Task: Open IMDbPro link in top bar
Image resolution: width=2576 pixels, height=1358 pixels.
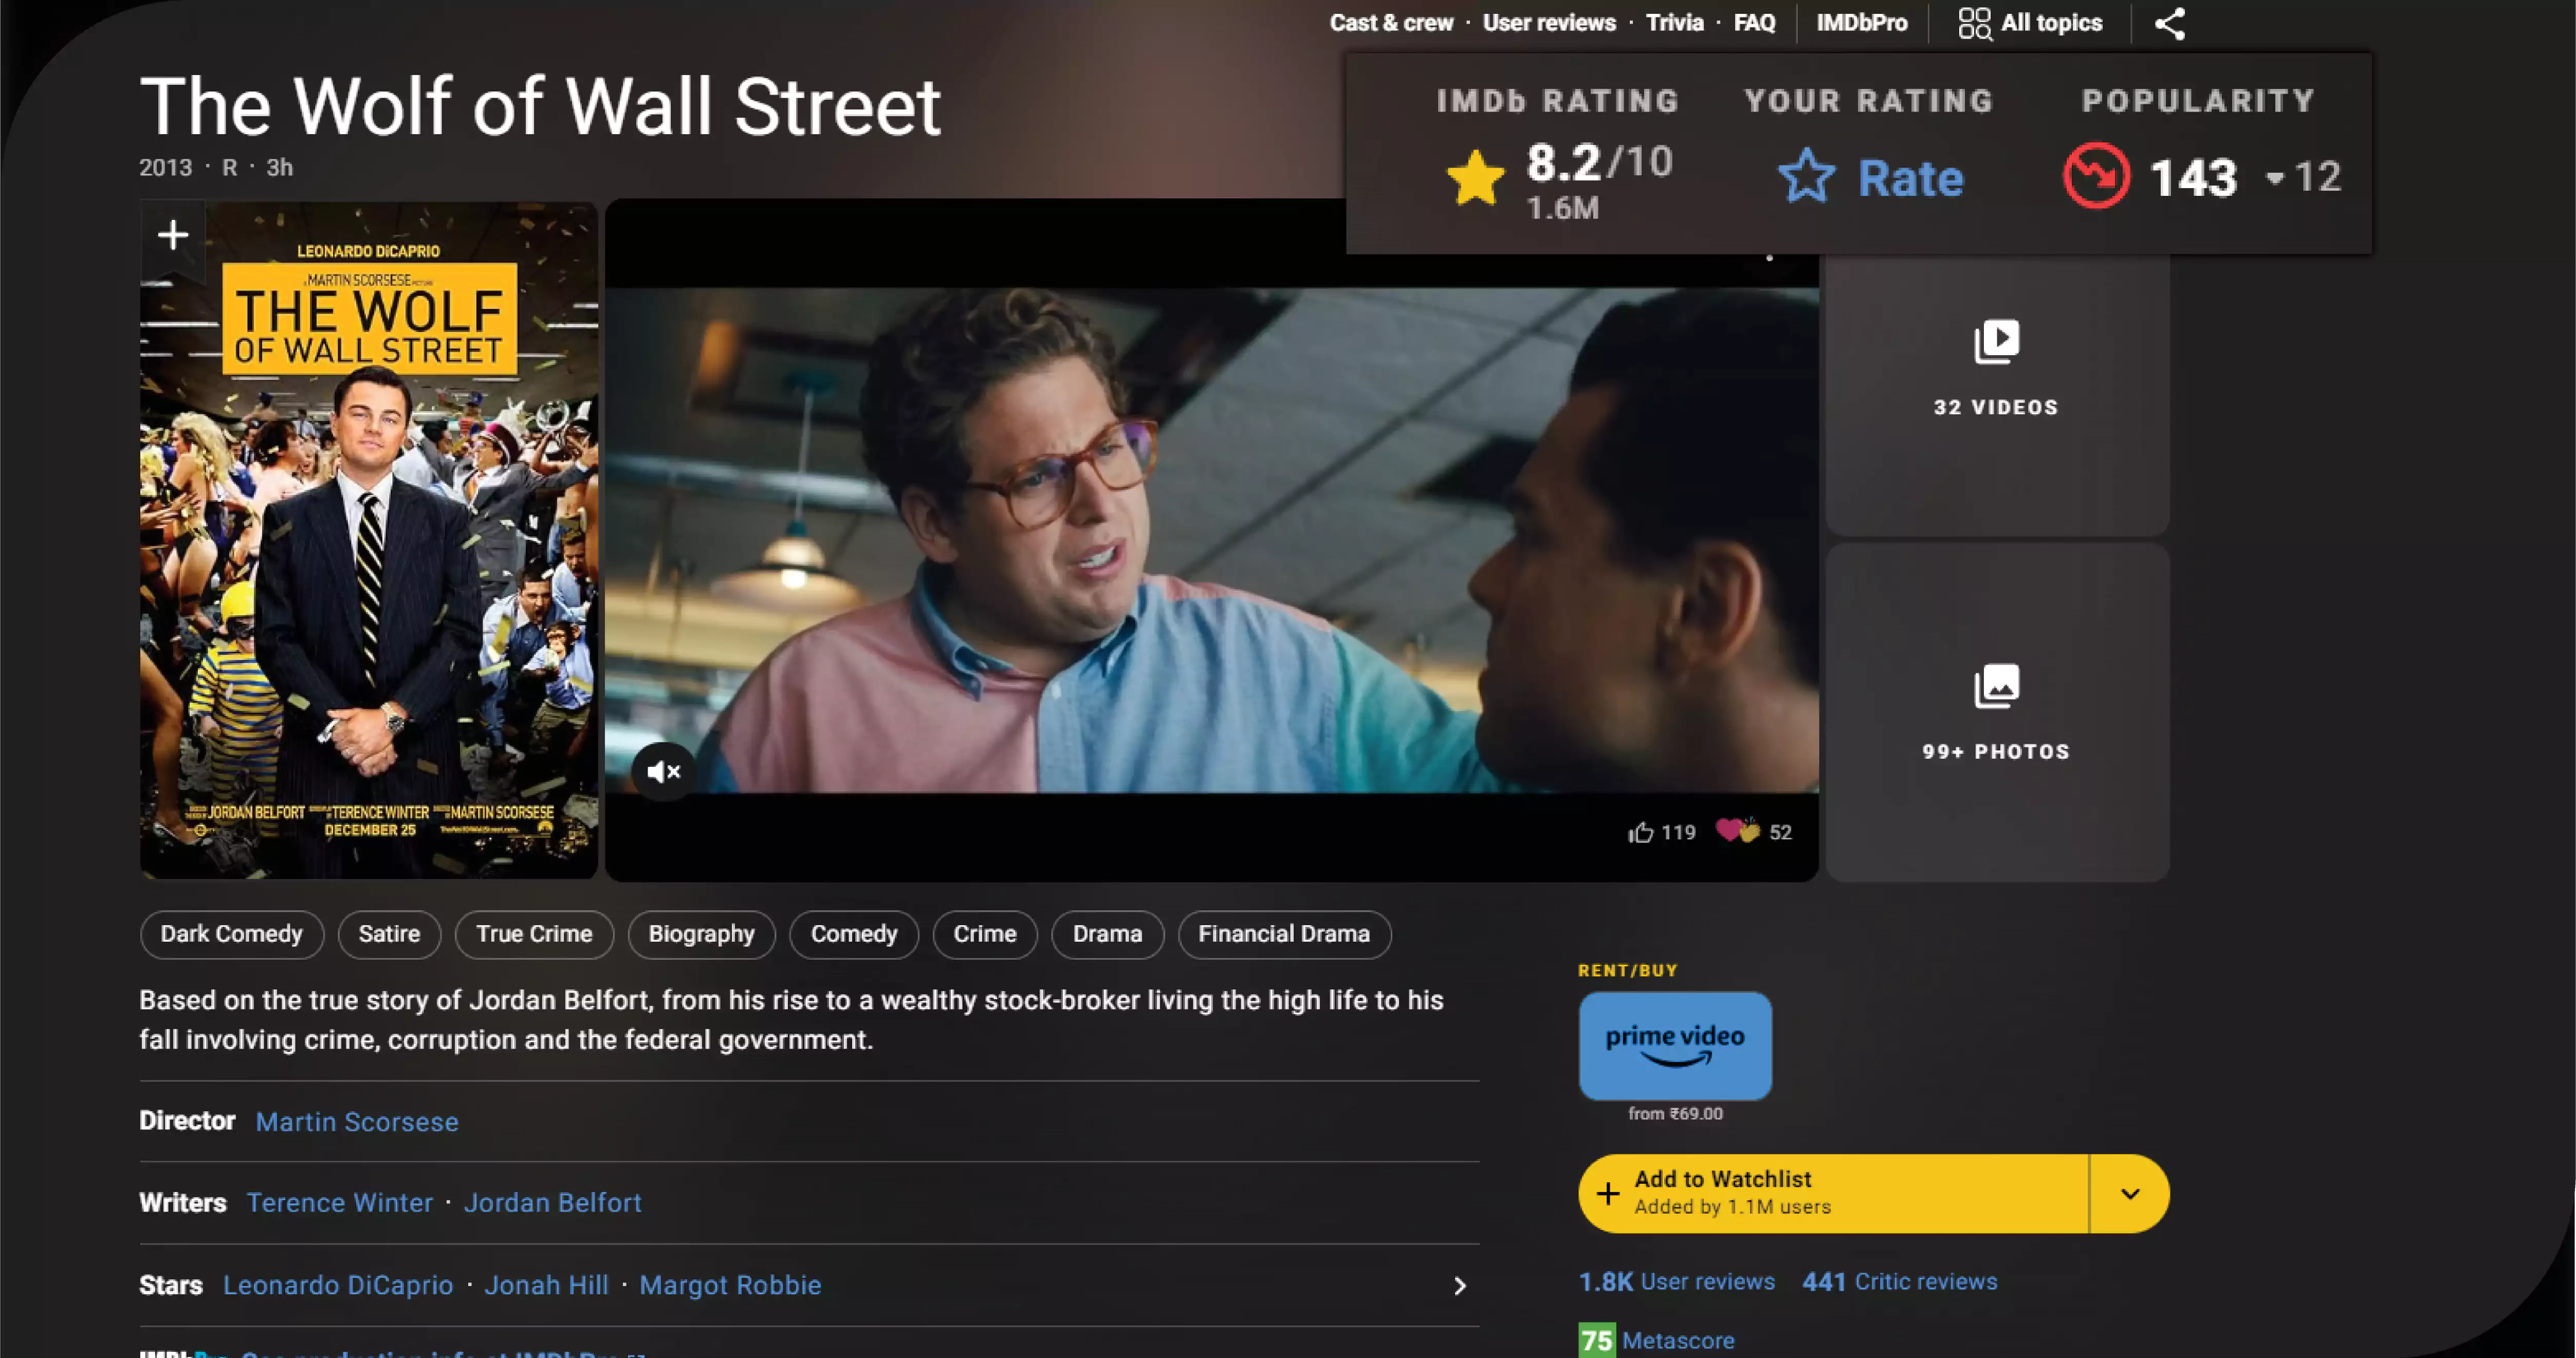Action: (x=1862, y=23)
